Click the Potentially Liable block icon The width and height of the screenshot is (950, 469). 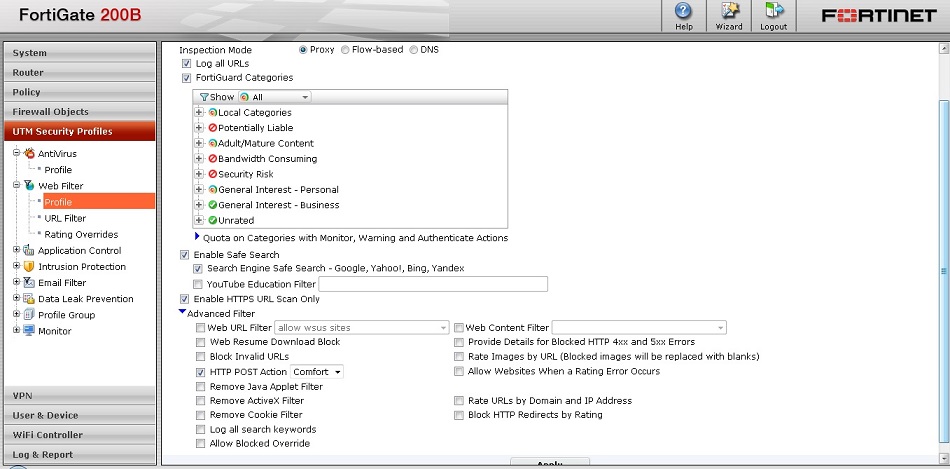(x=213, y=128)
